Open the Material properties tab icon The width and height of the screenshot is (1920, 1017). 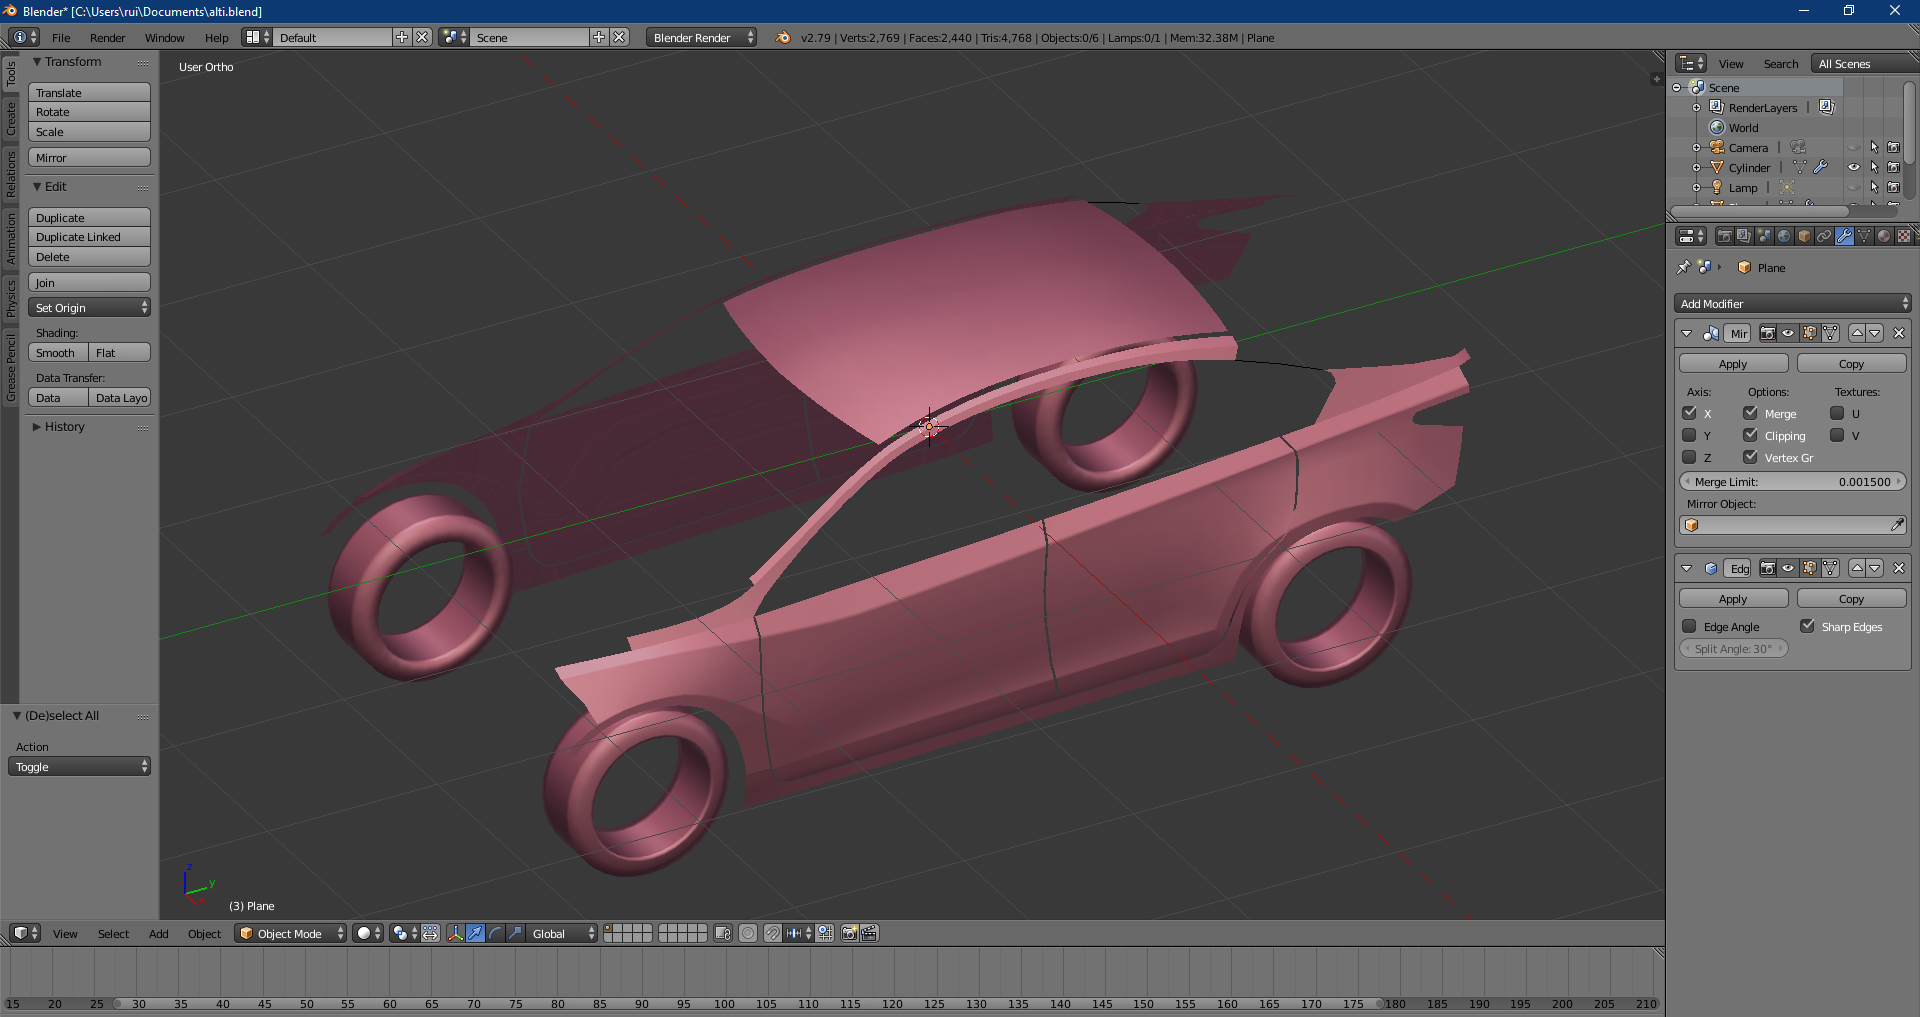[x=1884, y=236]
